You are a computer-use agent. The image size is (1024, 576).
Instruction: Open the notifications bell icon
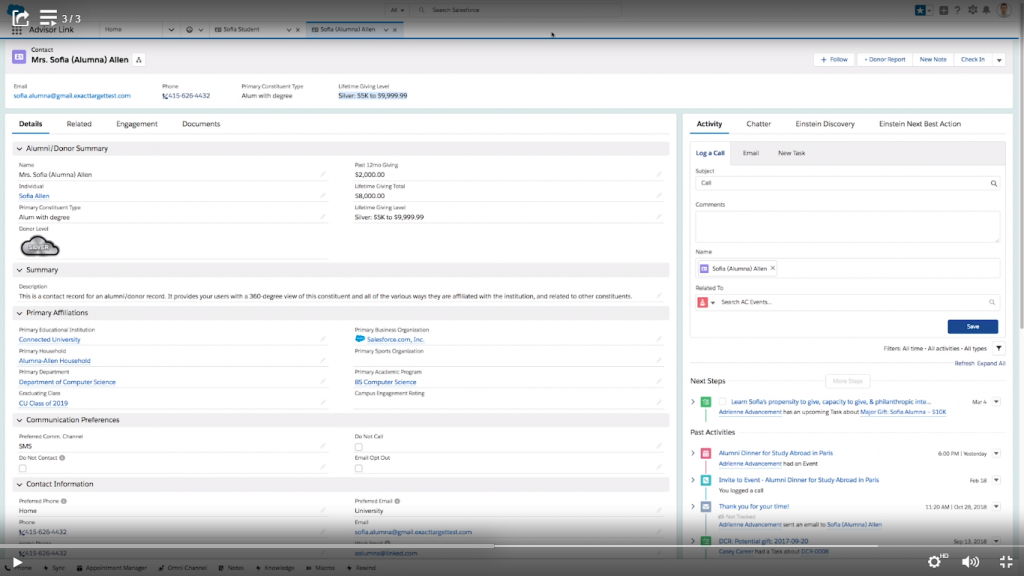coord(986,10)
